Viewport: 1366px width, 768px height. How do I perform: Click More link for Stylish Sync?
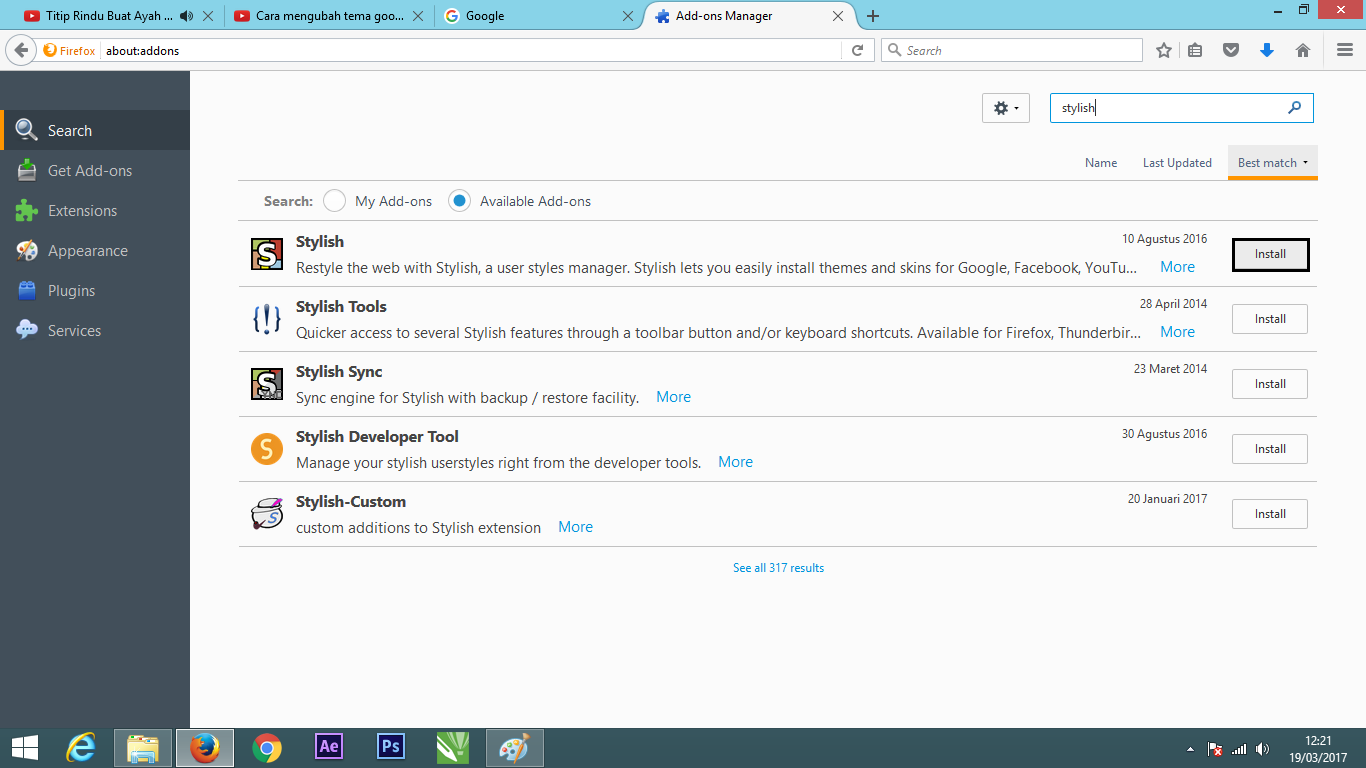pos(673,397)
